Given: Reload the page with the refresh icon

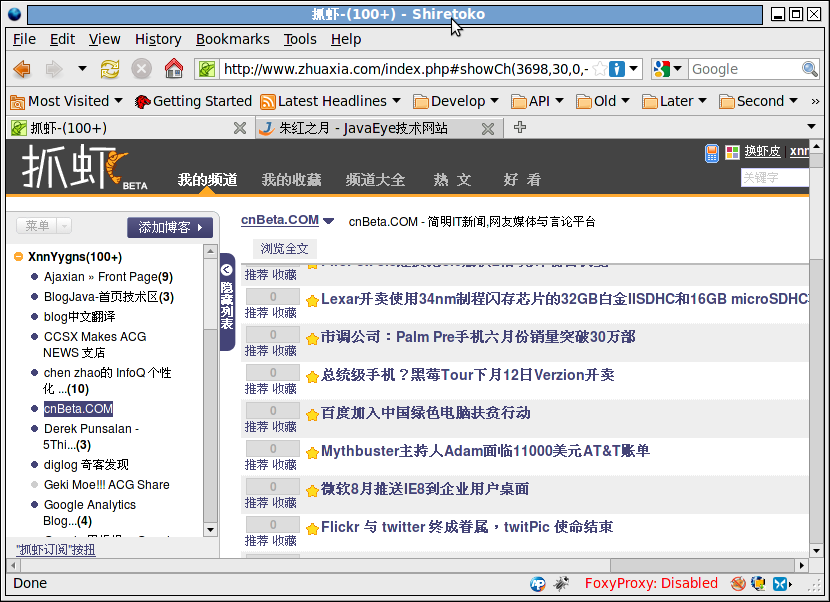Looking at the screenshot, I should (110, 69).
